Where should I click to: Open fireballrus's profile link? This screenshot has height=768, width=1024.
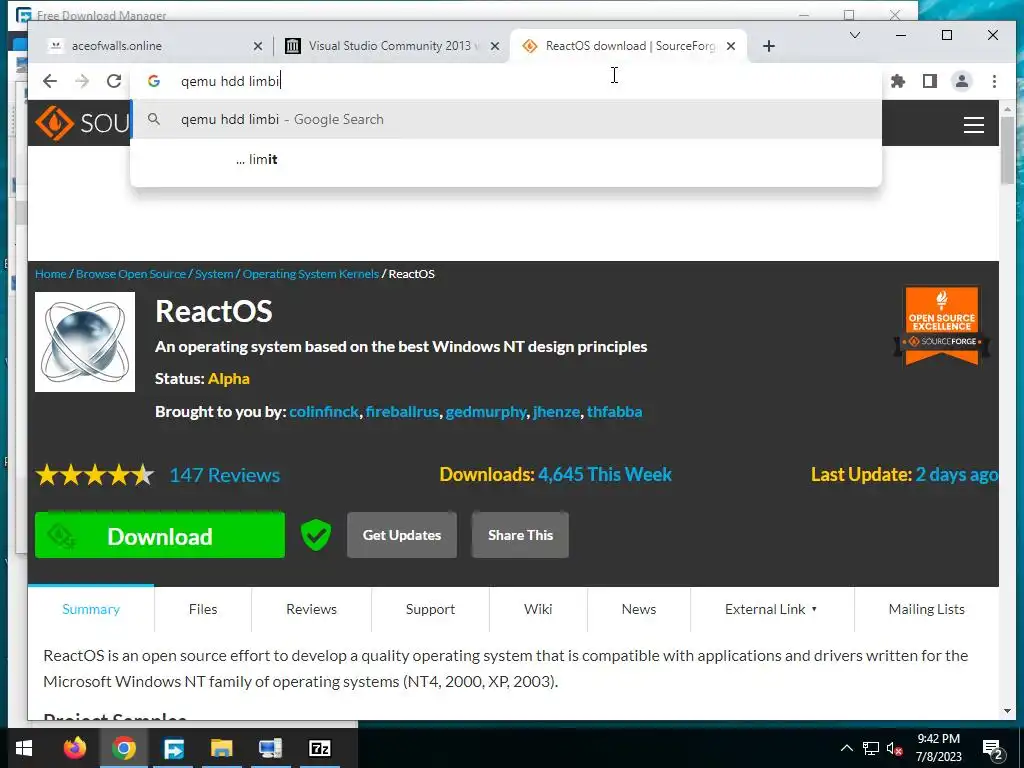402,412
